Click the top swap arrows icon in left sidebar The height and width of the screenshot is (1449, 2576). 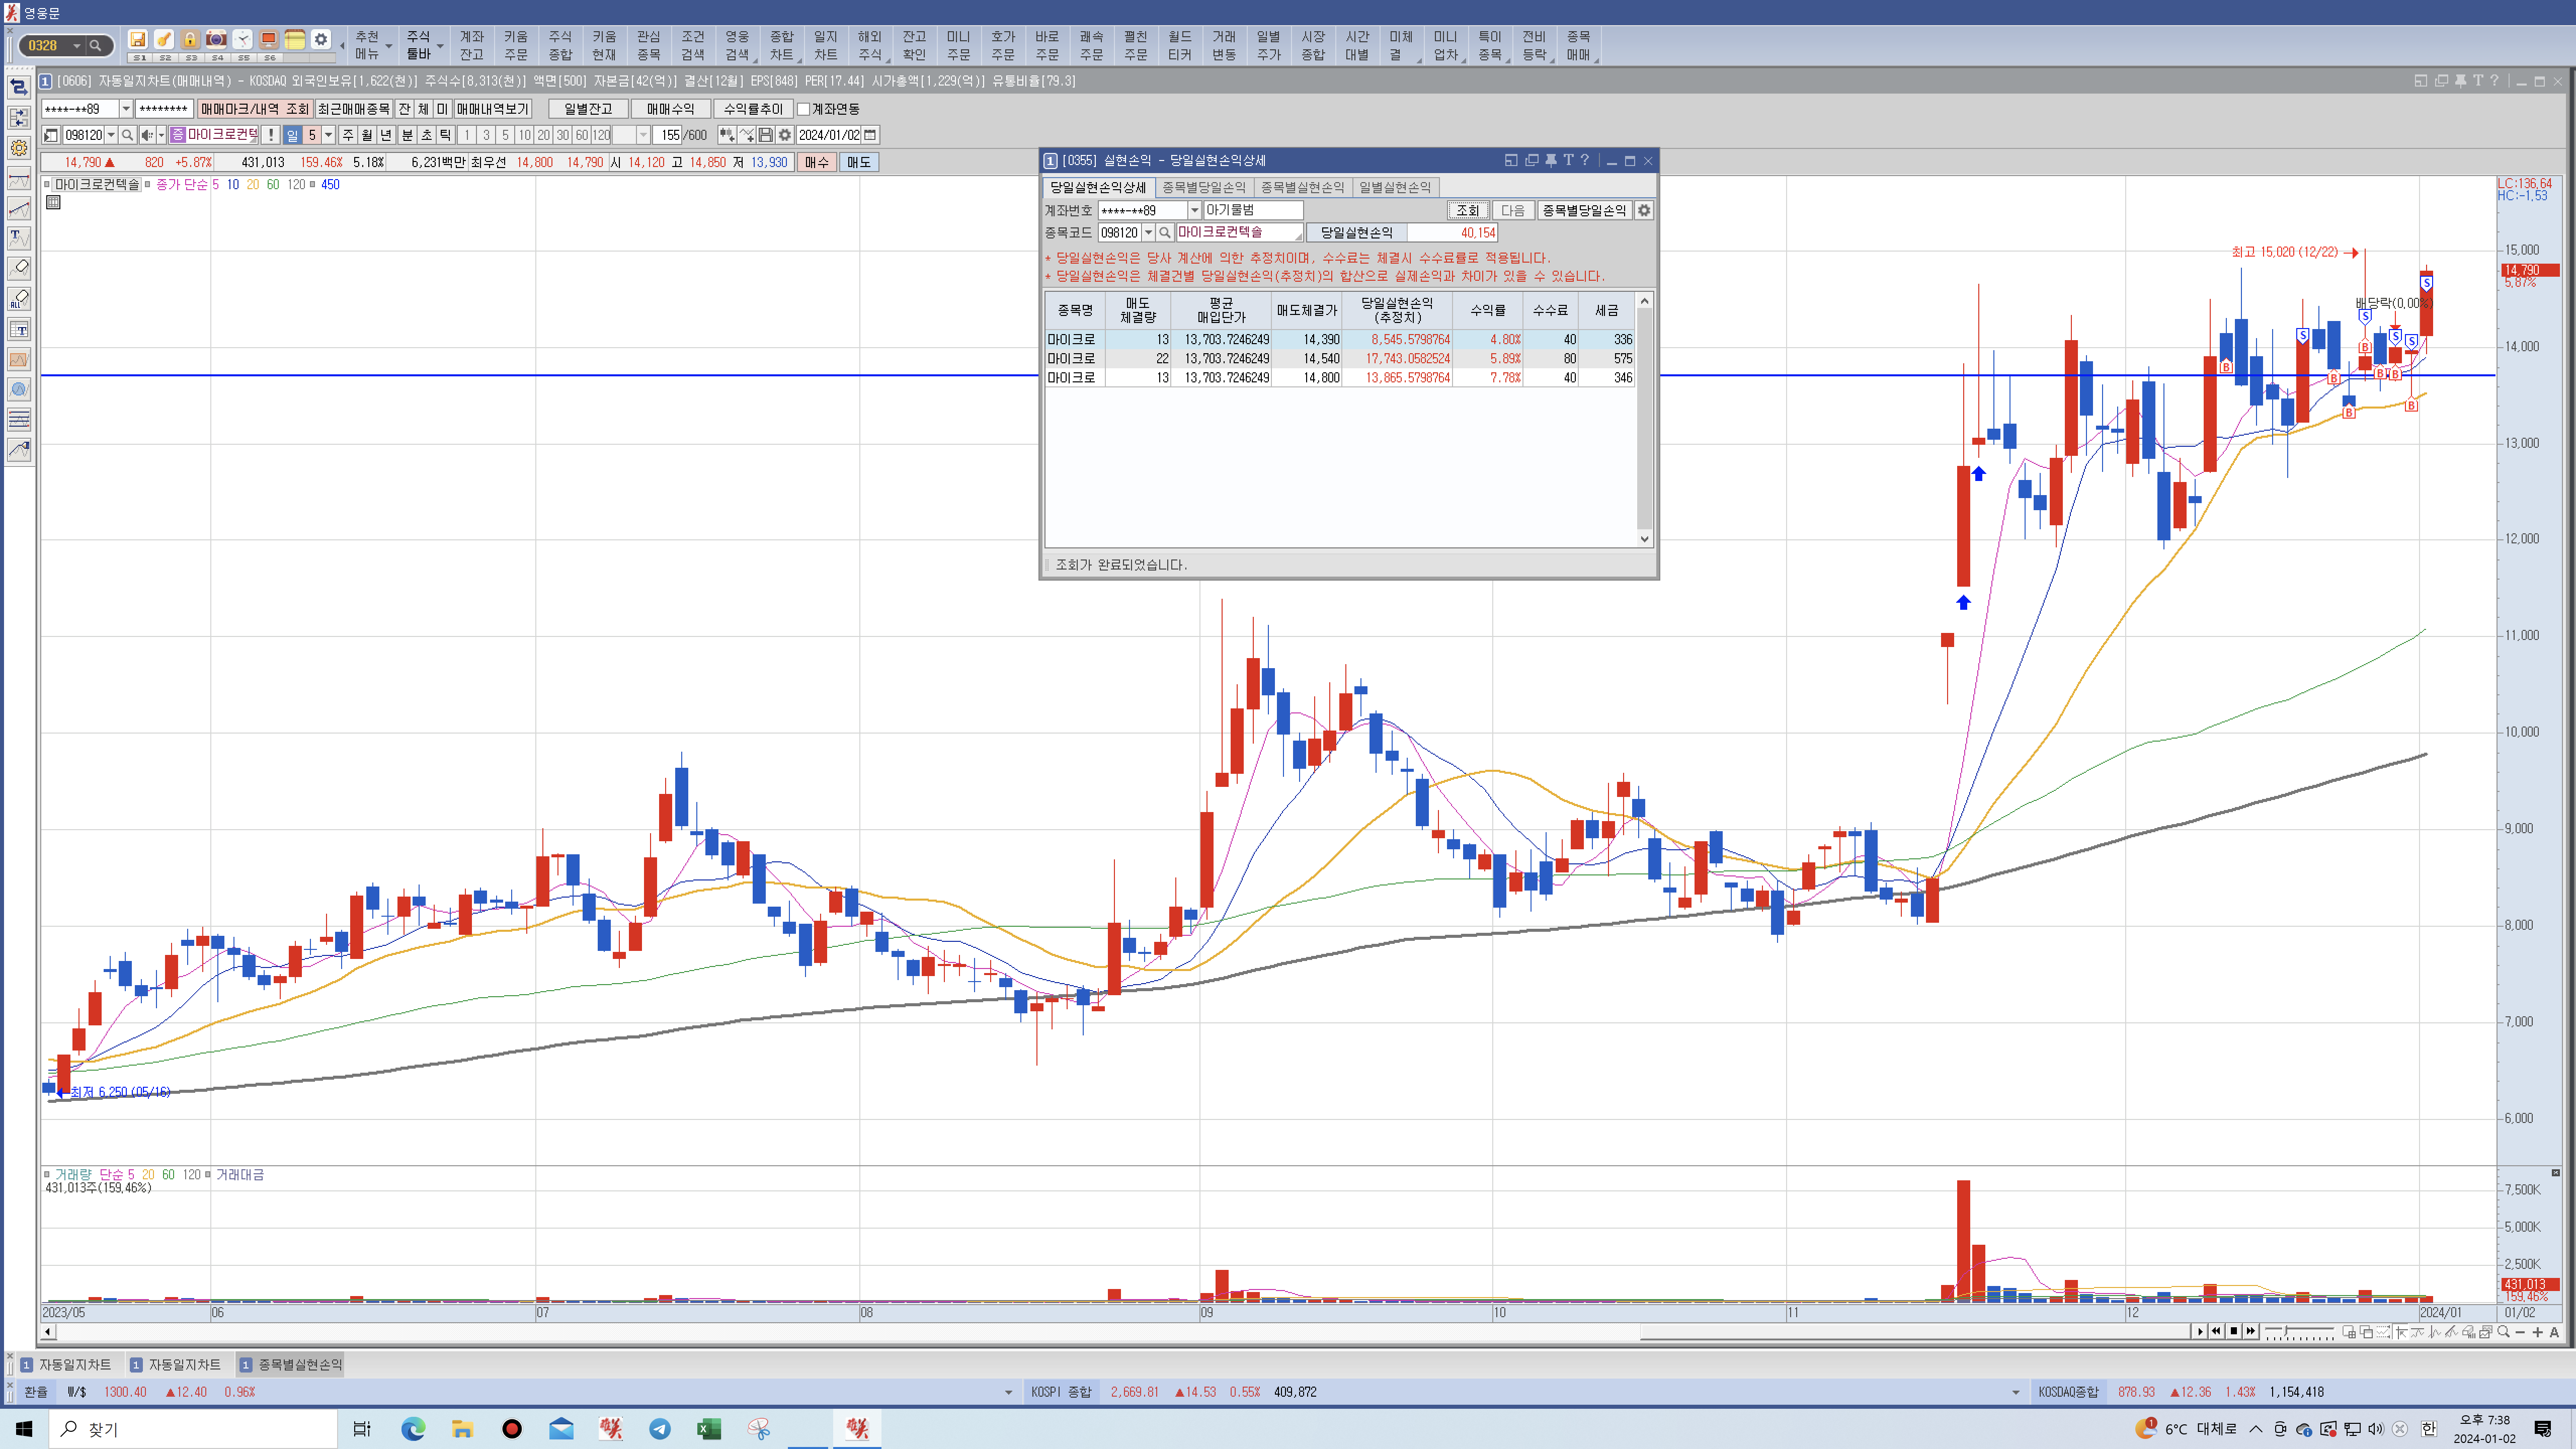[x=19, y=88]
